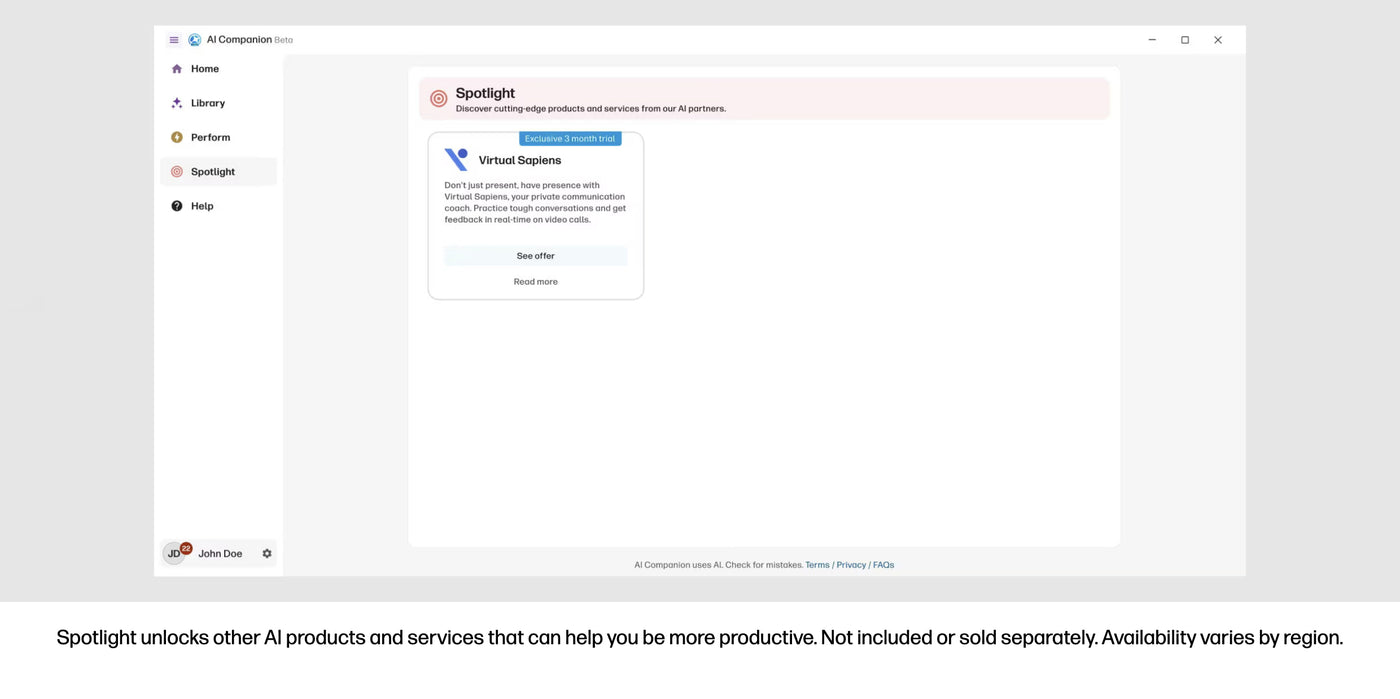1400x699 pixels.
Task: Click 'AI Companion uses AI' disclaimer text
Action: click(718, 565)
